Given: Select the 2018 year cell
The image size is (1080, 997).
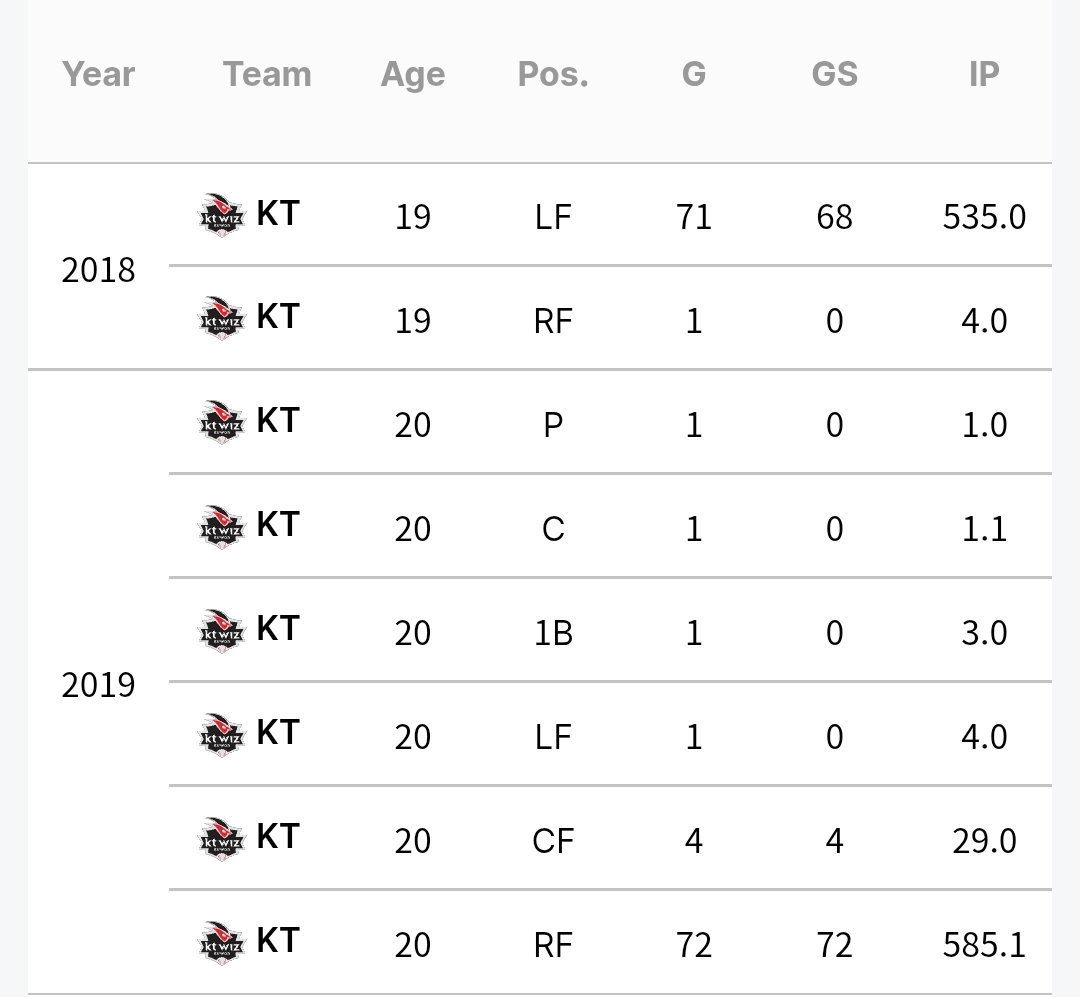Looking at the screenshot, I should (98, 270).
